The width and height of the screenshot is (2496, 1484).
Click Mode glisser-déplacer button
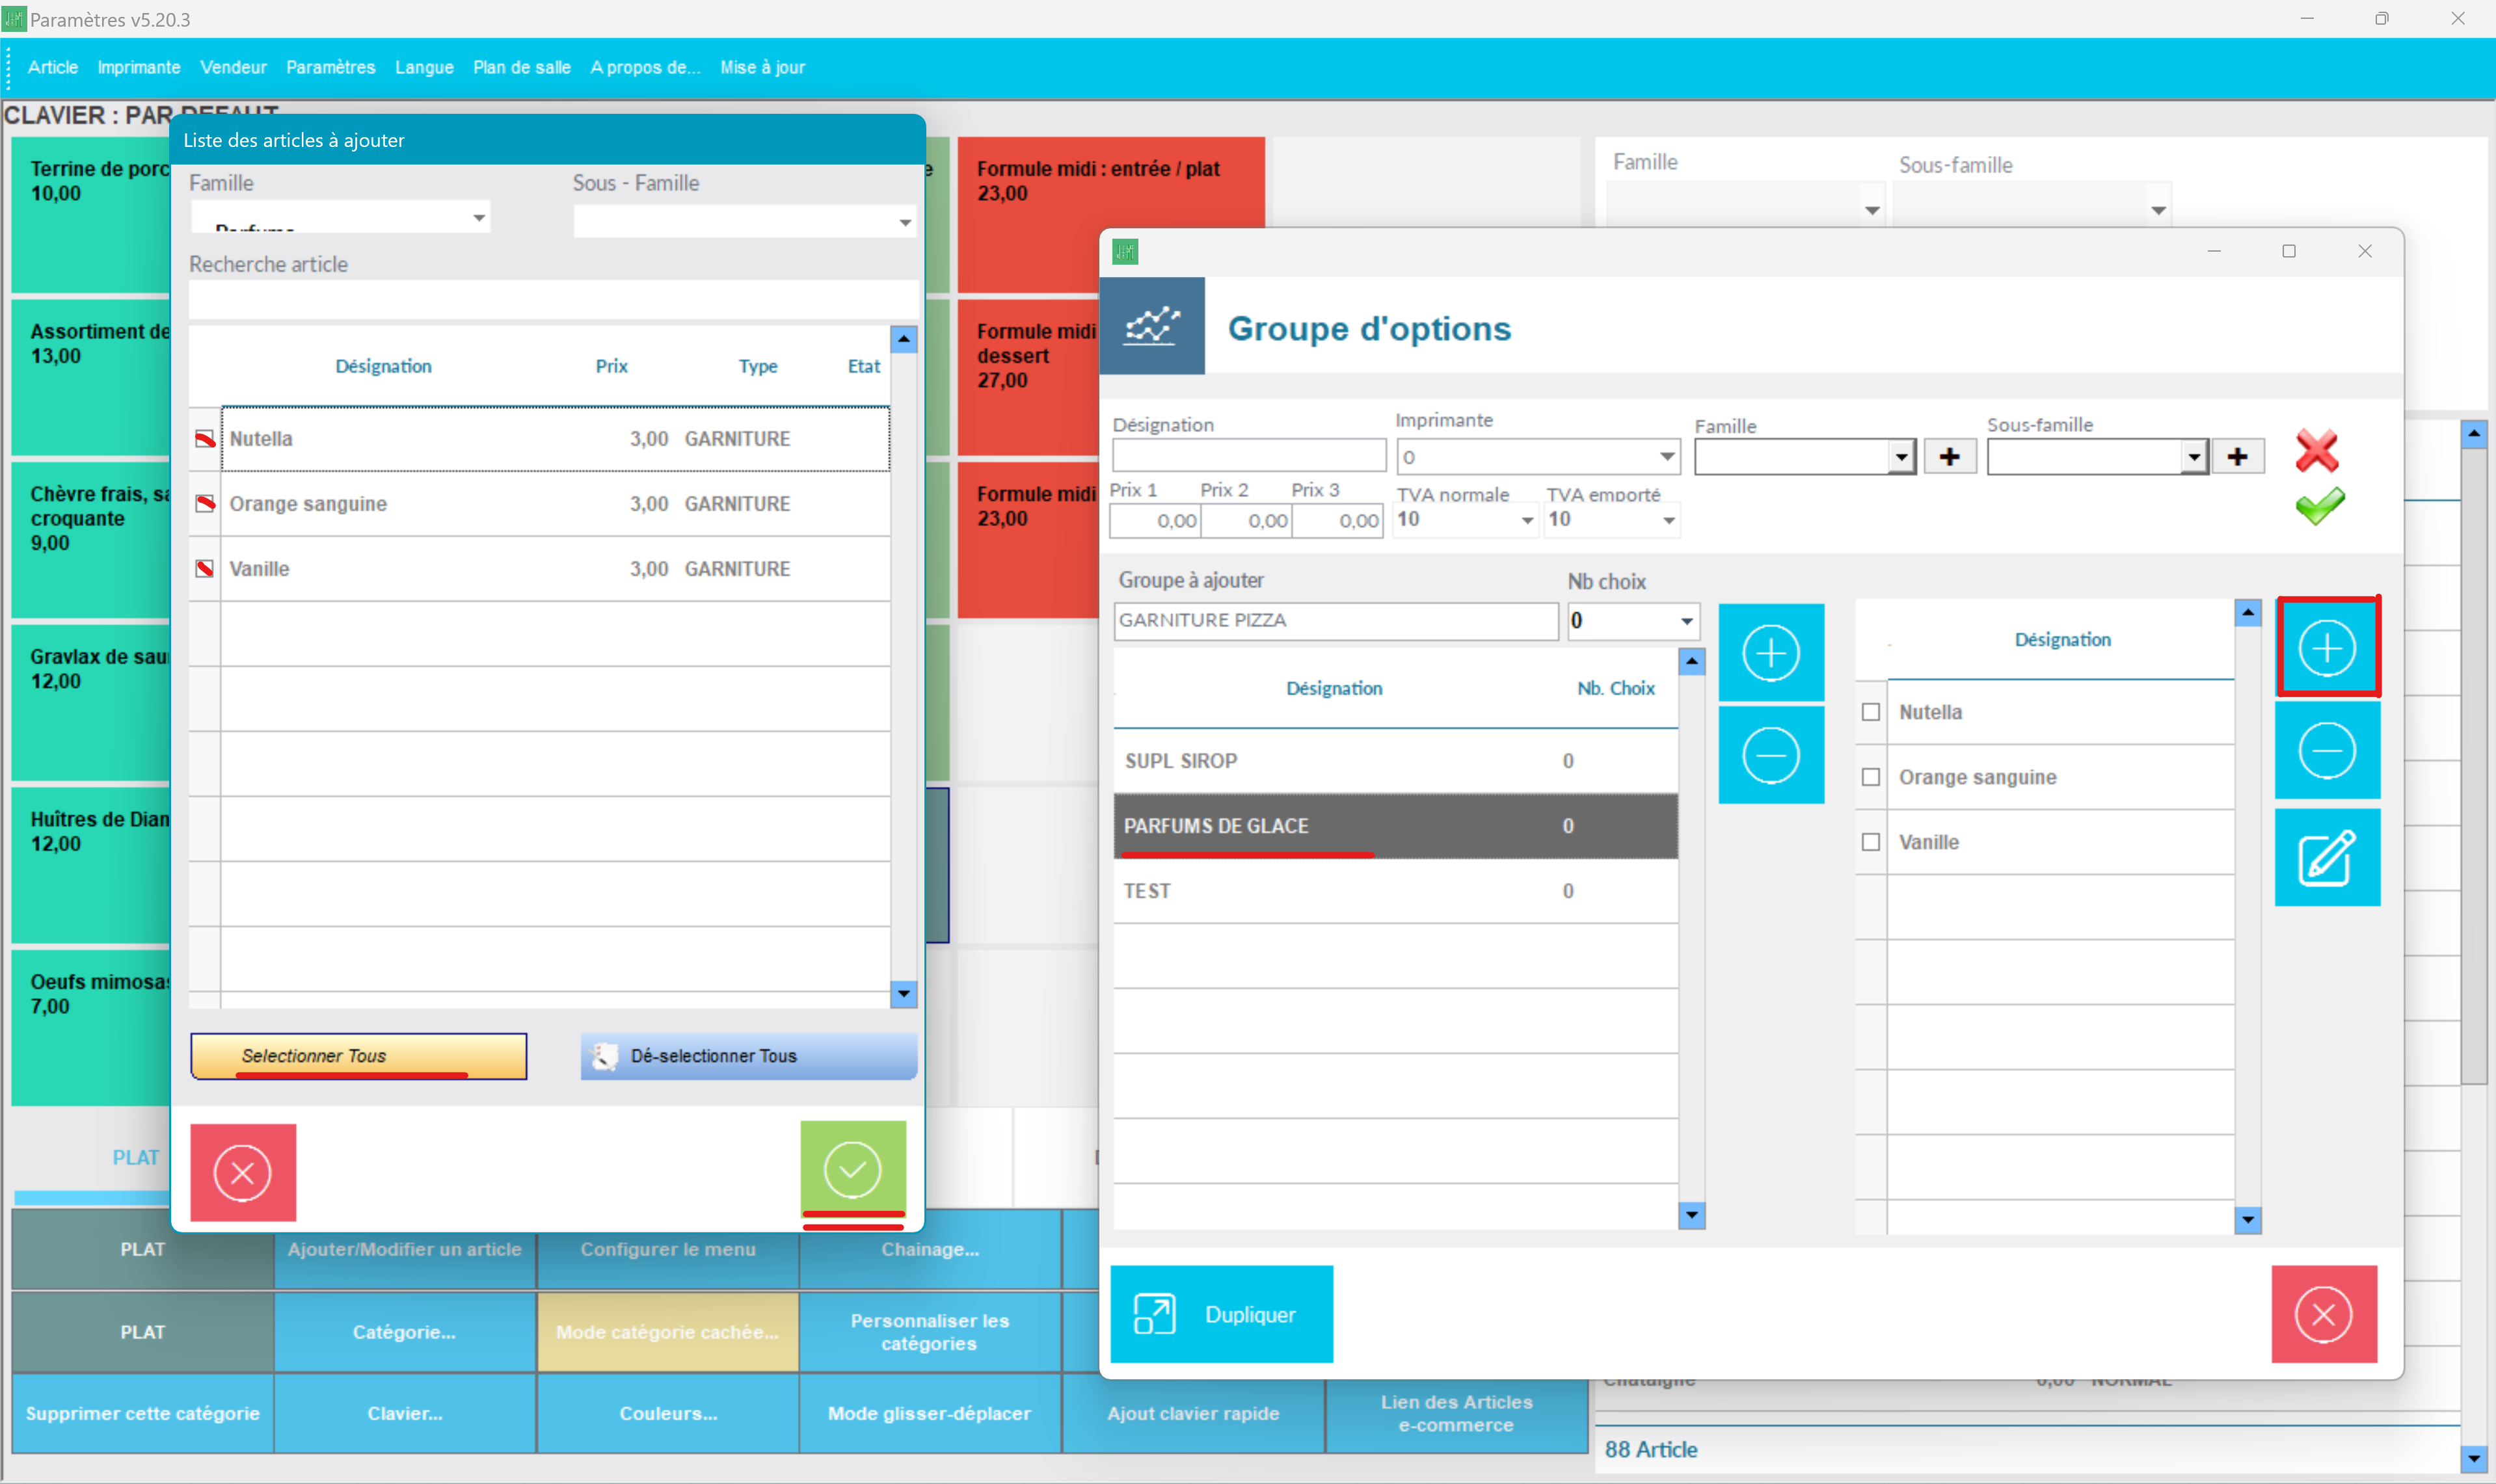[929, 1414]
